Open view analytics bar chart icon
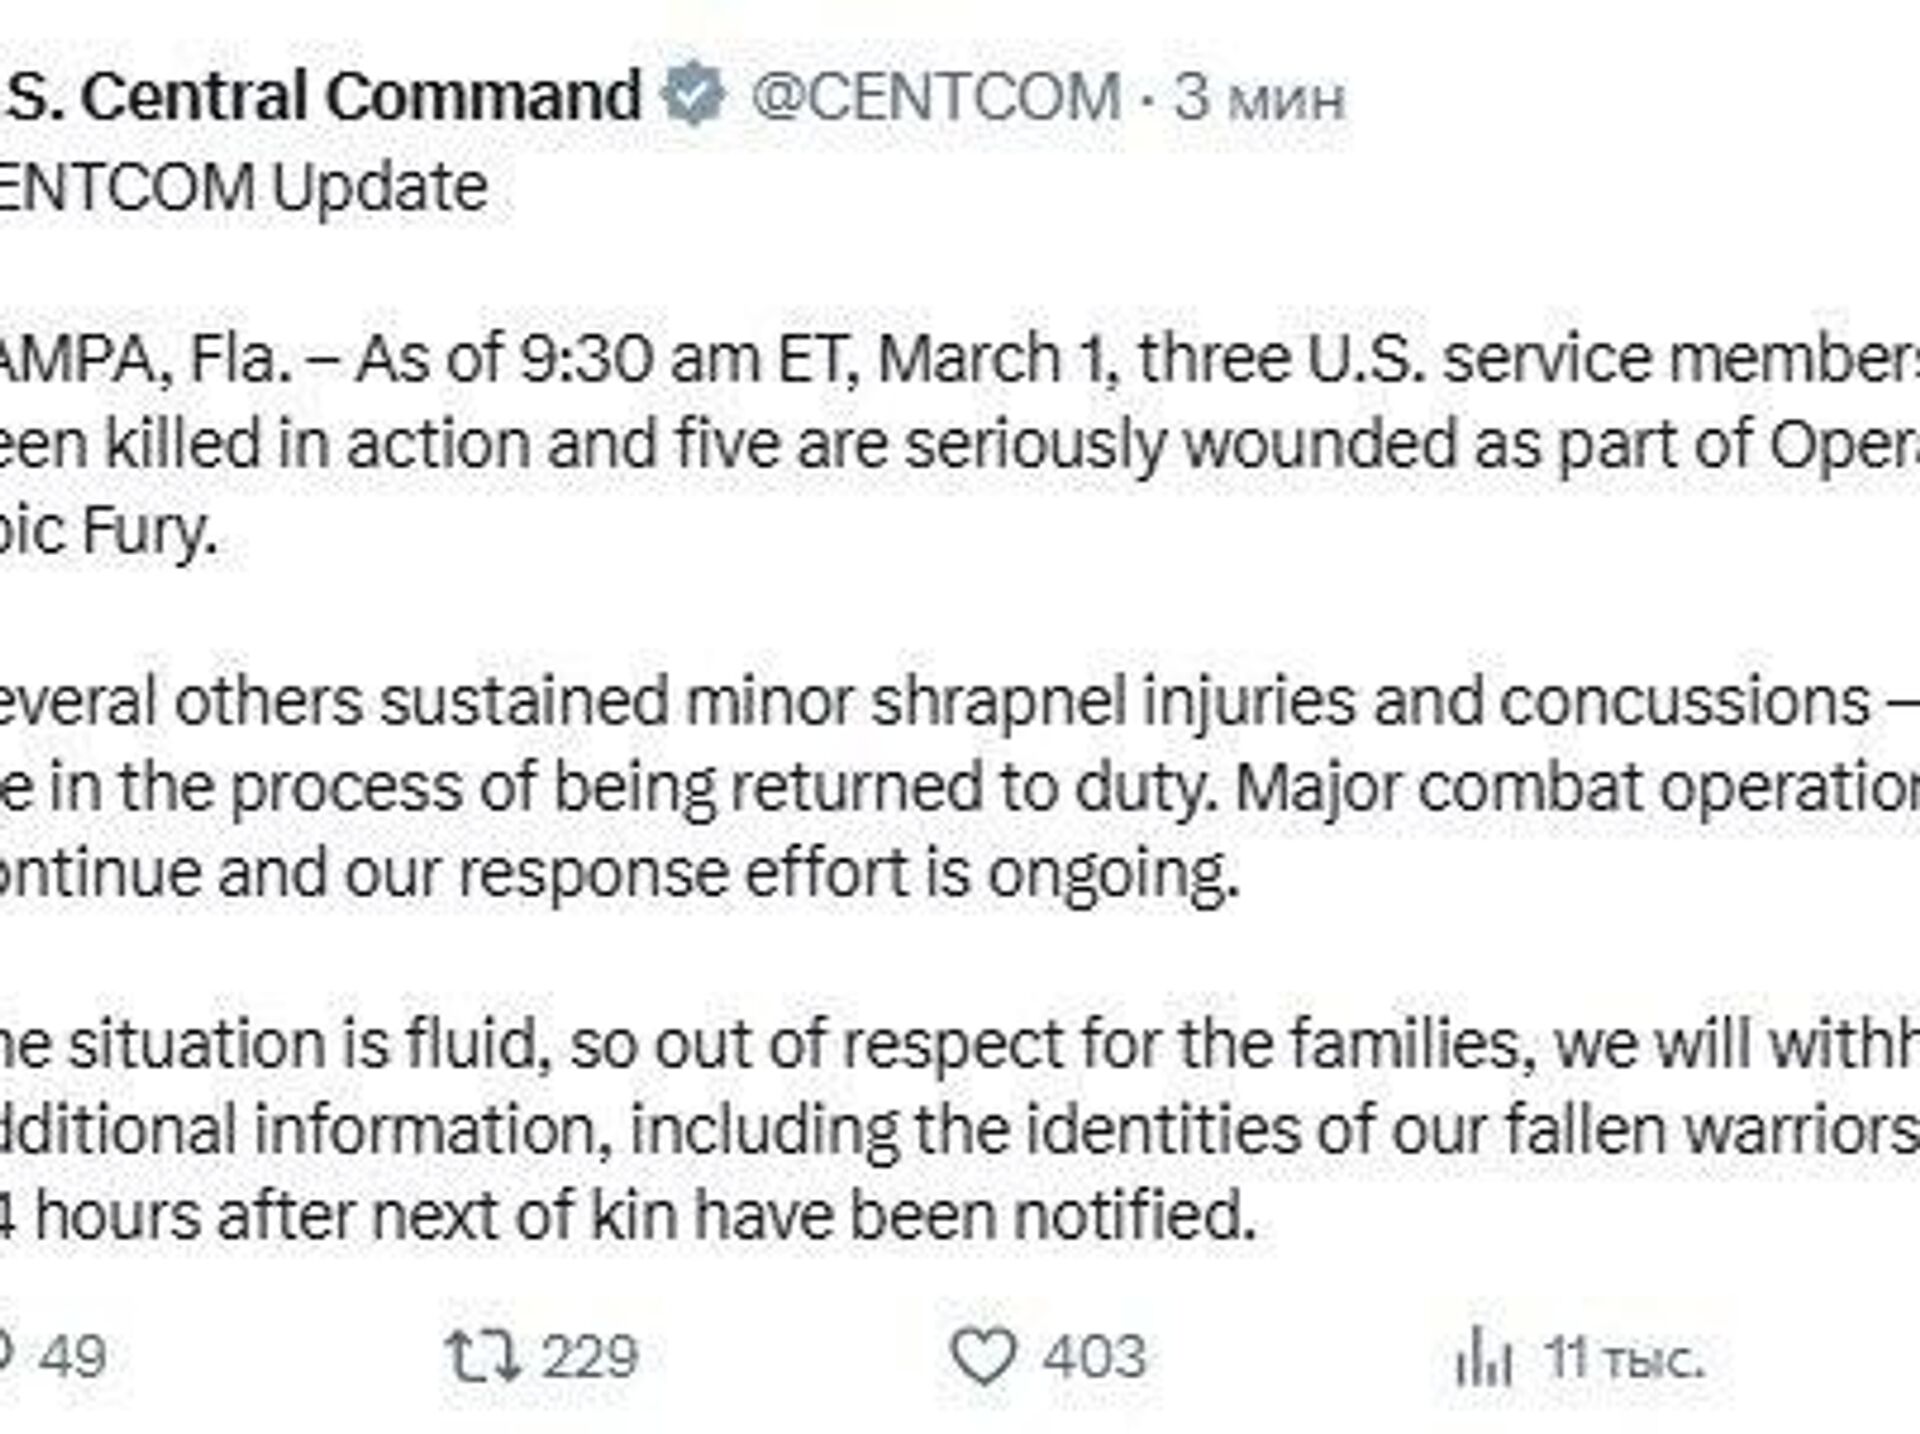1920x1434 pixels. [1482, 1359]
